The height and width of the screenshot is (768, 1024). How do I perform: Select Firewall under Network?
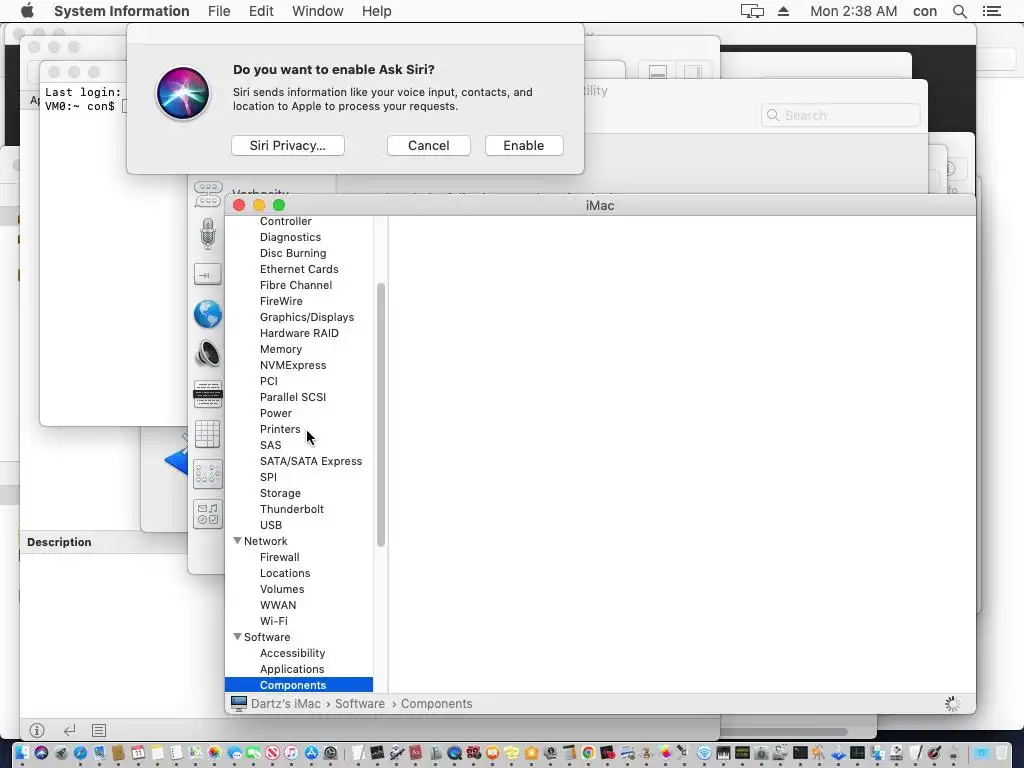(x=280, y=557)
